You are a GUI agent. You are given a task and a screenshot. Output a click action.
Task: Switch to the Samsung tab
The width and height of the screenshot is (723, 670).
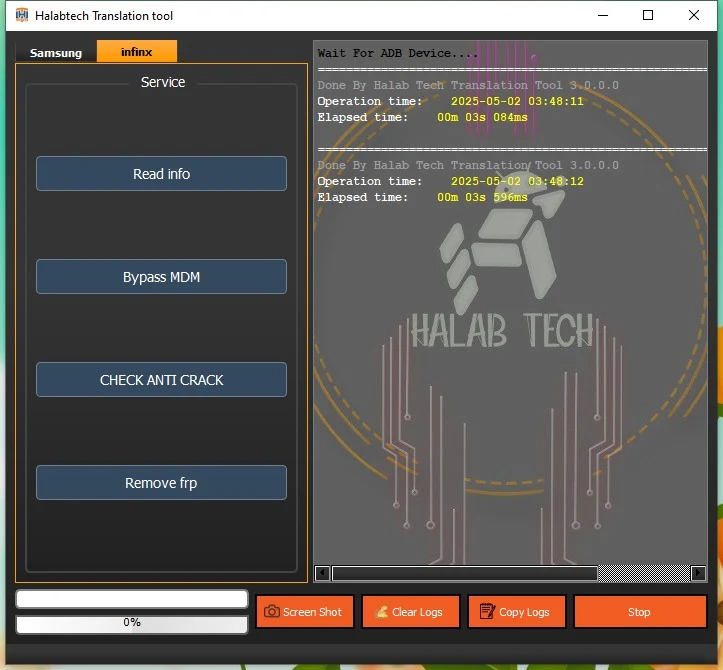click(x=56, y=53)
